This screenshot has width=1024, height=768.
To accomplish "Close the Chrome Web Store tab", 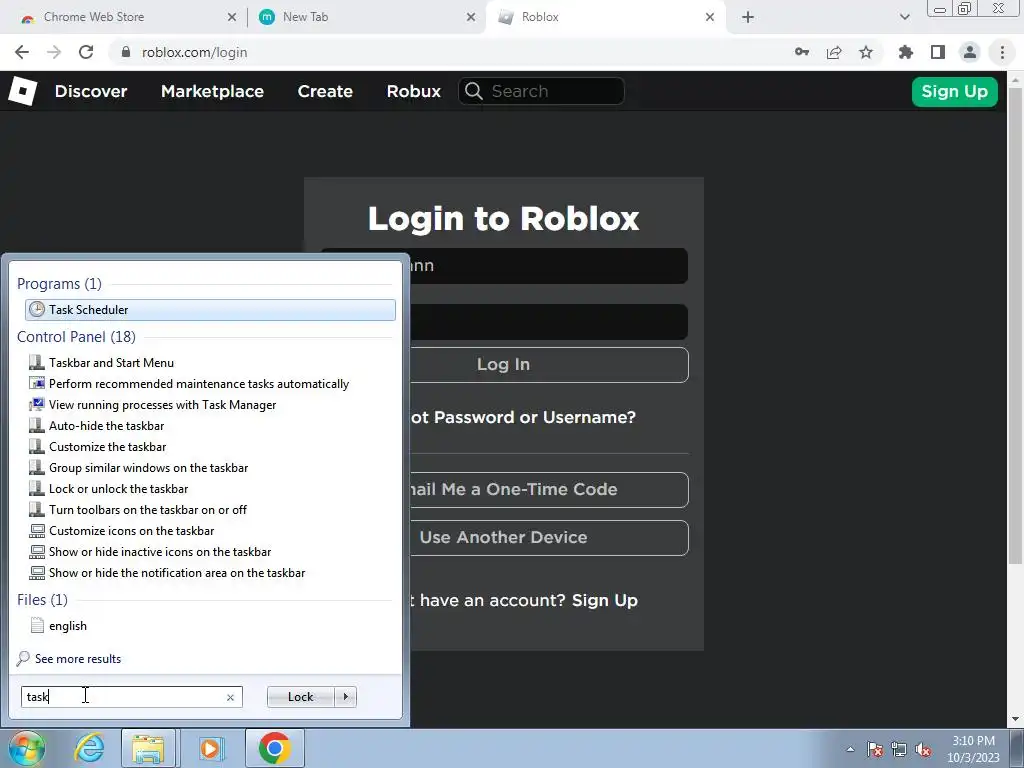I will [x=232, y=17].
